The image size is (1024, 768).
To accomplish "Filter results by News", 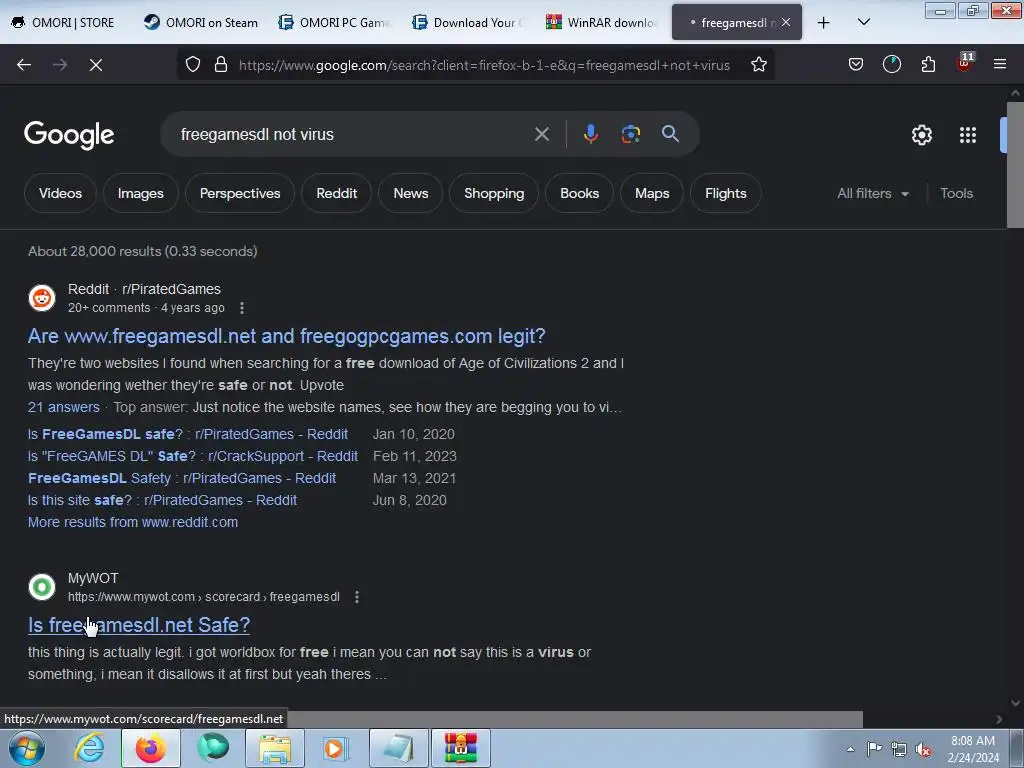I will coord(411,193).
